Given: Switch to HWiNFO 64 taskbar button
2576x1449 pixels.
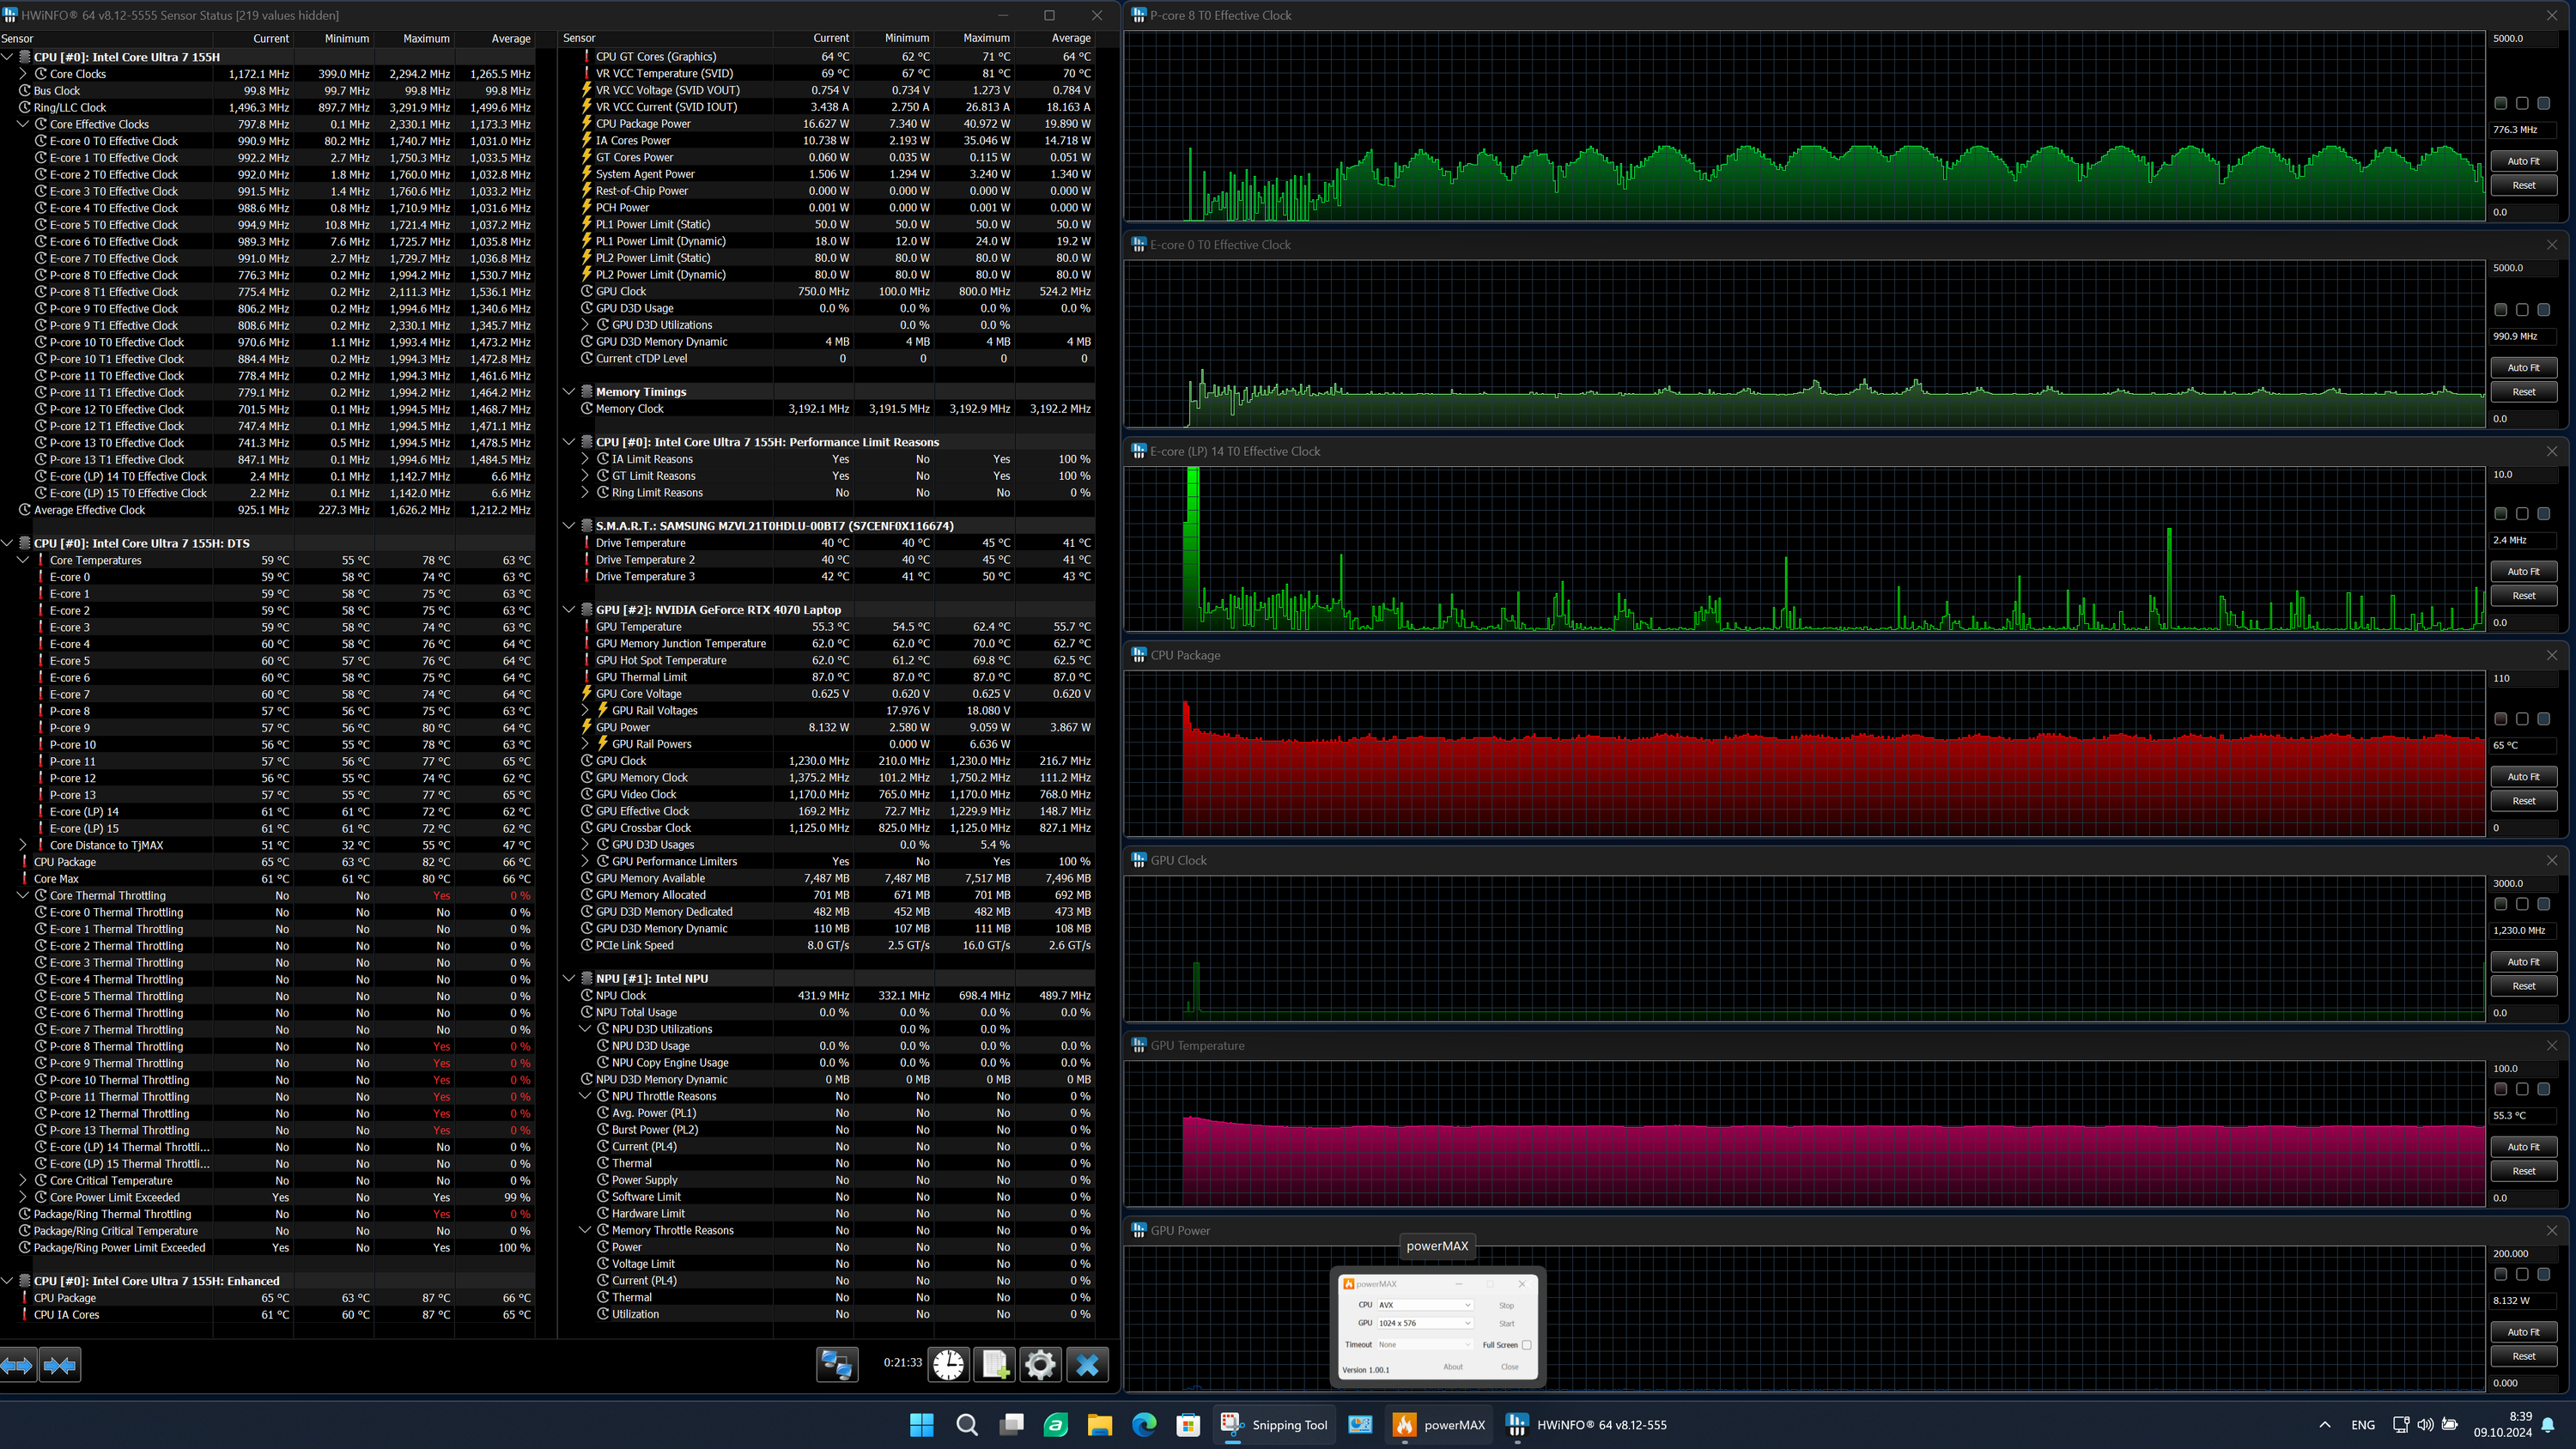Looking at the screenshot, I should [x=1586, y=1424].
